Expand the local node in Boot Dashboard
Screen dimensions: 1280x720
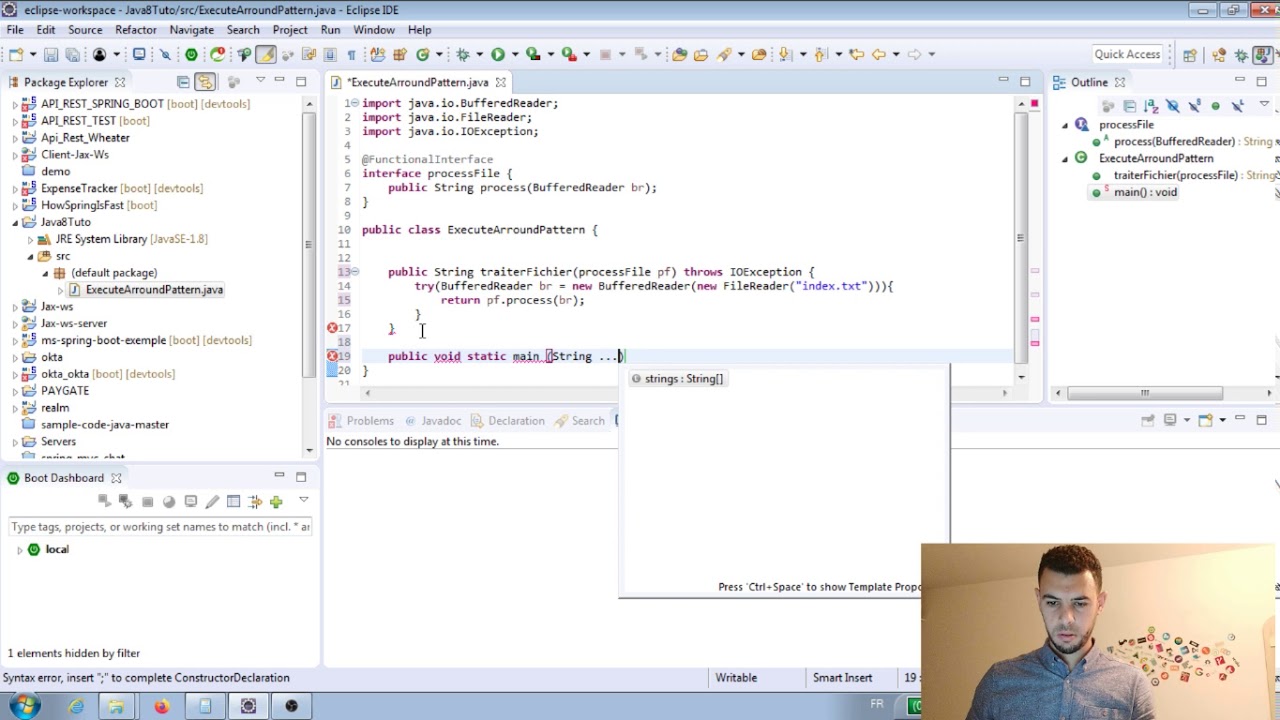click(19, 550)
